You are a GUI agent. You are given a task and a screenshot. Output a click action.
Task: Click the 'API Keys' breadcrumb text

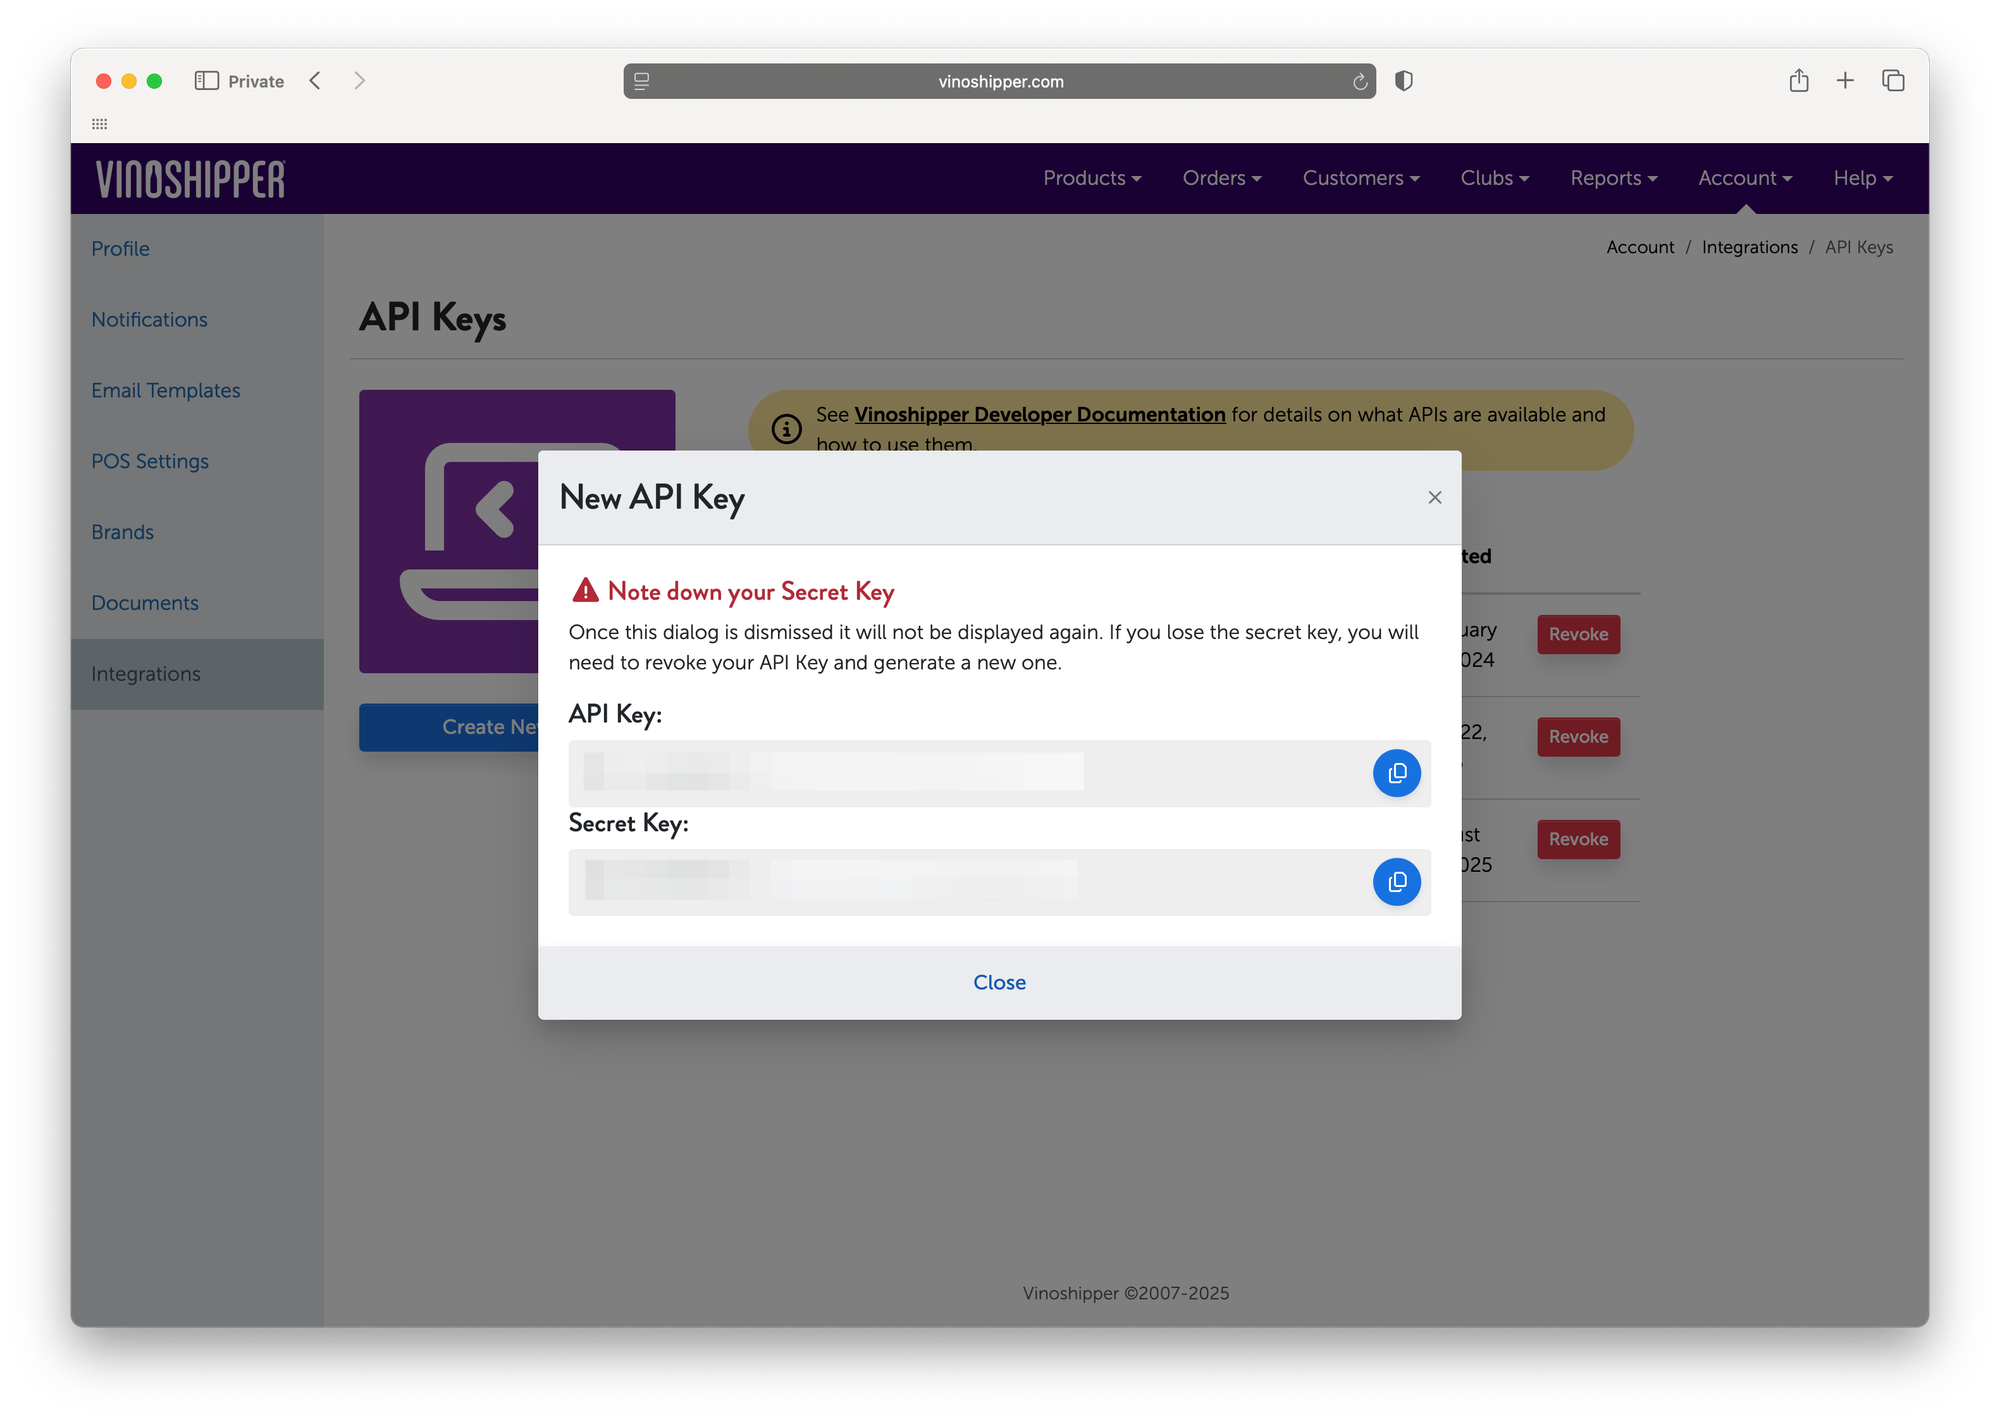pyautogui.click(x=1858, y=247)
